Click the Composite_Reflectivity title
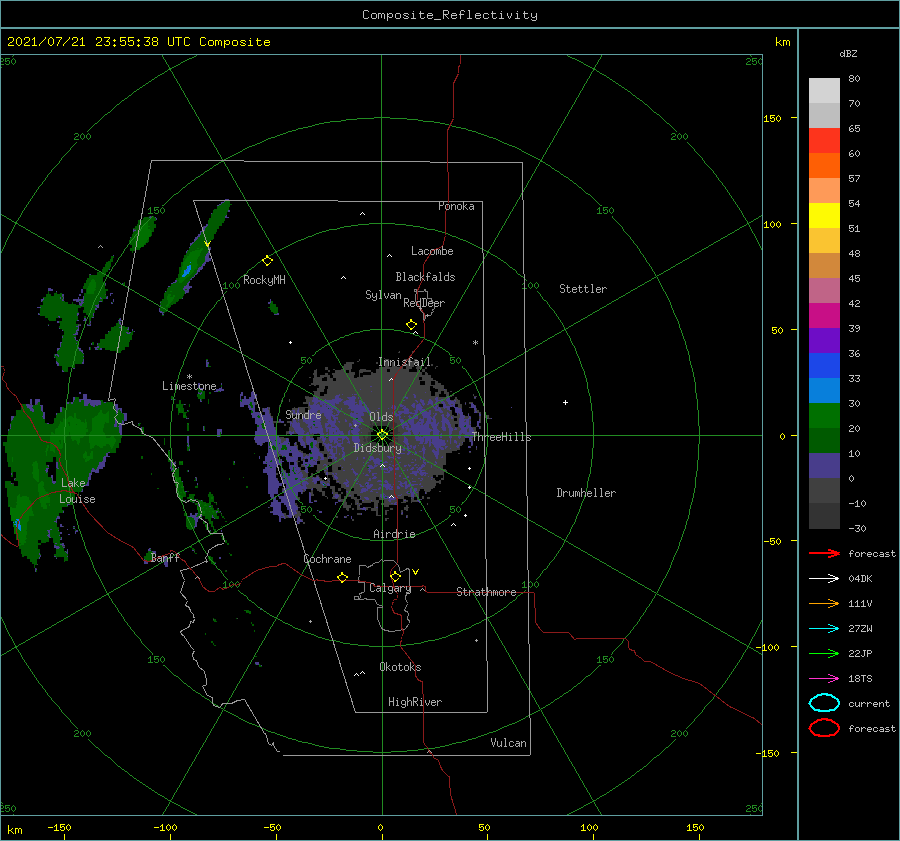 tap(450, 15)
